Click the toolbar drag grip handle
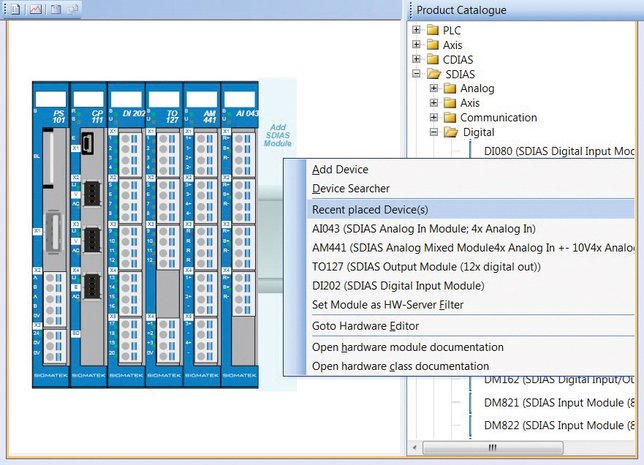This screenshot has width=644, height=465. pyautogui.click(x=5, y=9)
